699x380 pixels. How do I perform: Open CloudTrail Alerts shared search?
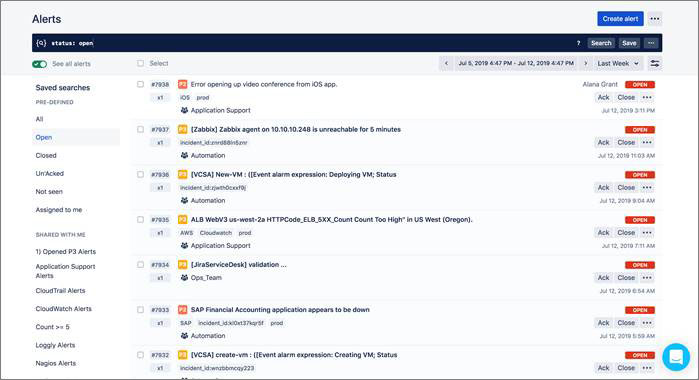[60, 291]
